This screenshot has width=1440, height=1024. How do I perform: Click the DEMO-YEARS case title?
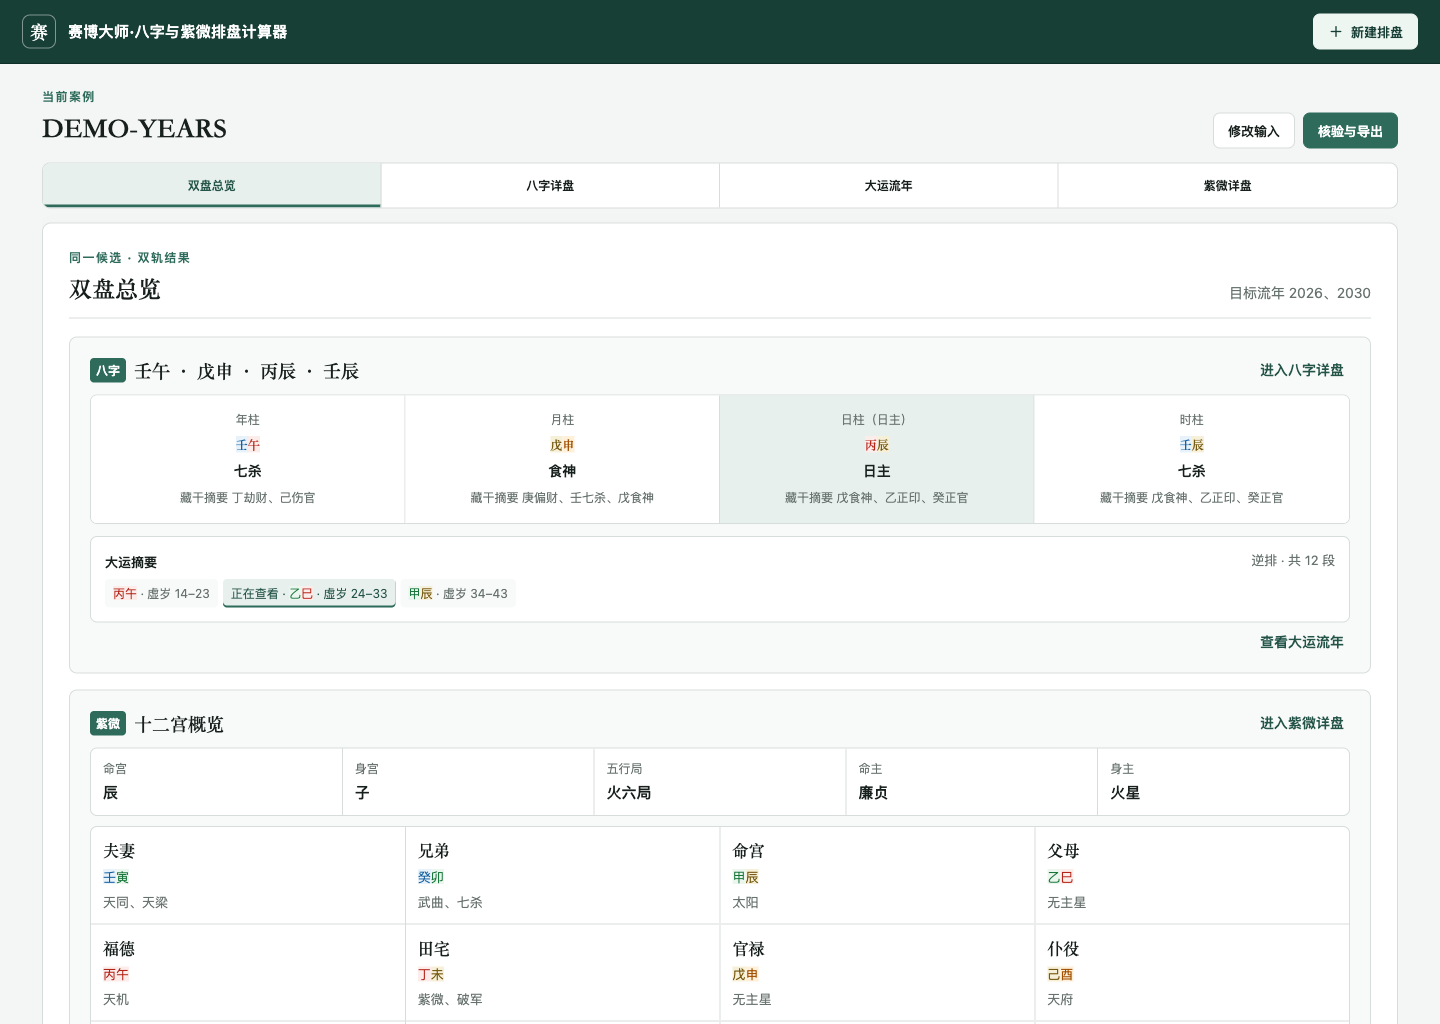134,129
